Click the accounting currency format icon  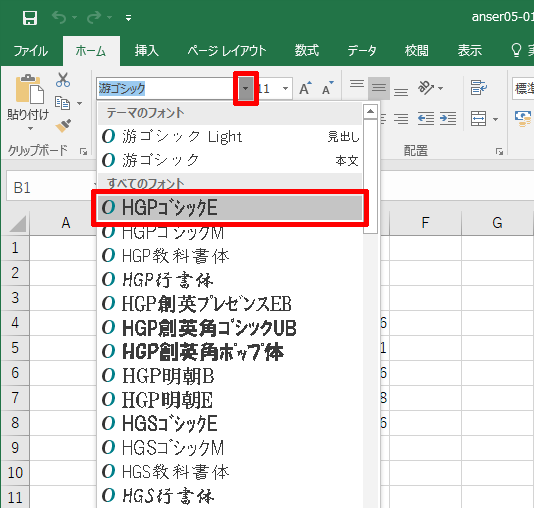(x=523, y=118)
